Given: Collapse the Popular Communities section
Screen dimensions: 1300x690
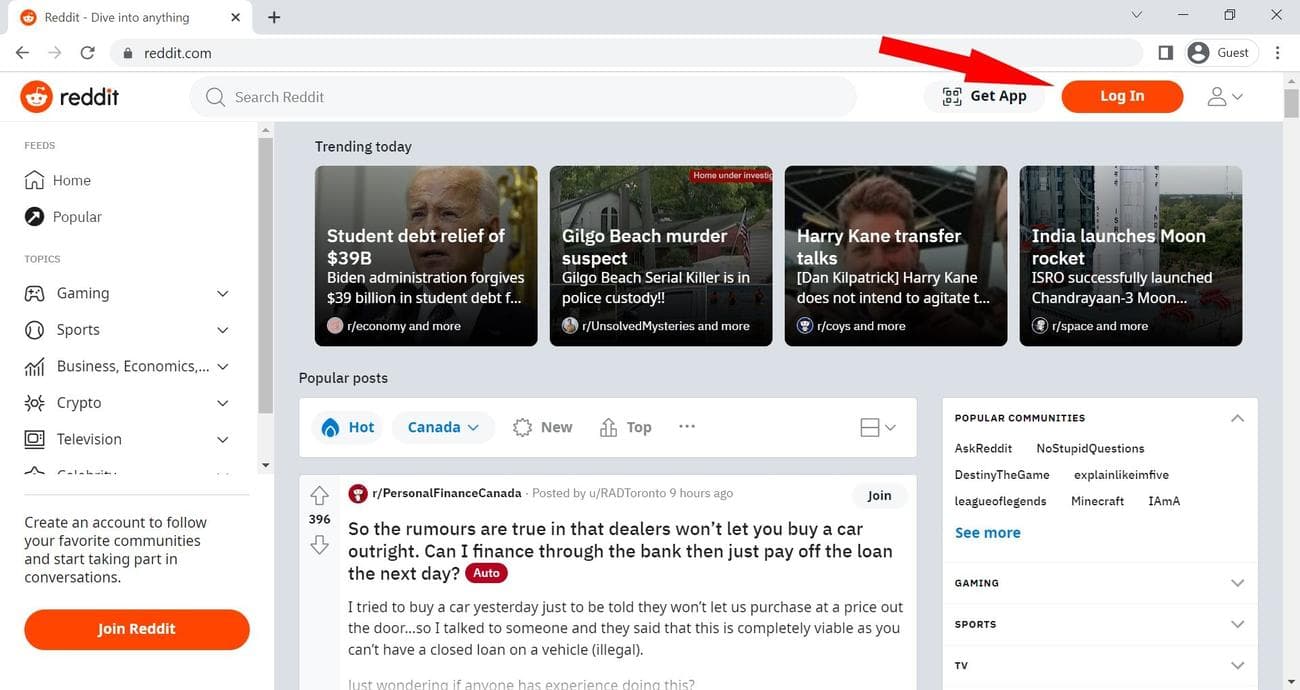Looking at the screenshot, I should click(1237, 418).
